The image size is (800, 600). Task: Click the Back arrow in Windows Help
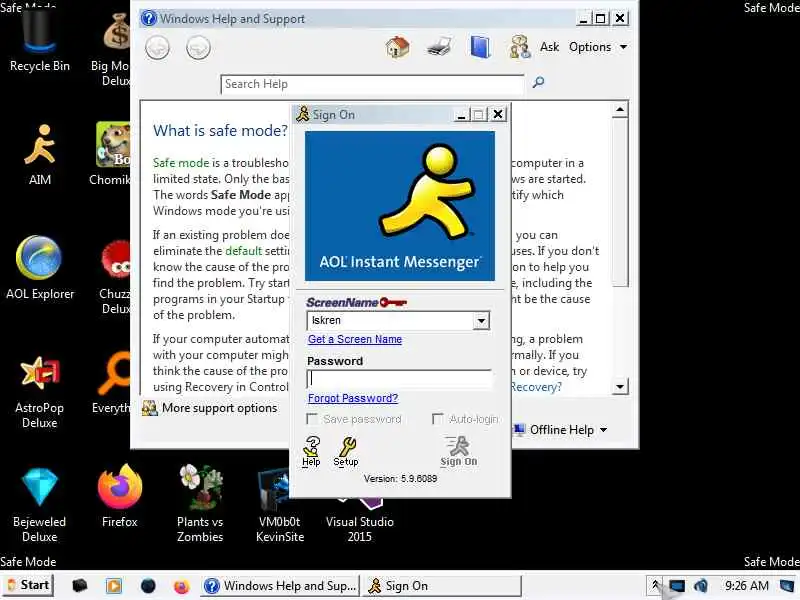click(157, 48)
